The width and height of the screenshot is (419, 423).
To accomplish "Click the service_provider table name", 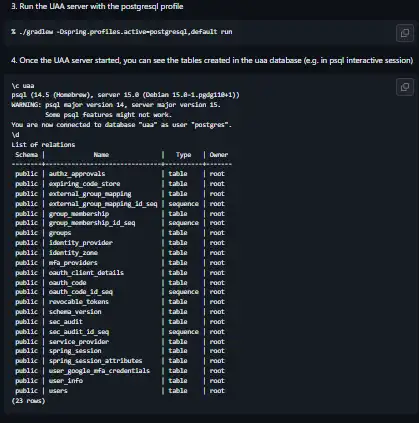I will click(79, 342).
